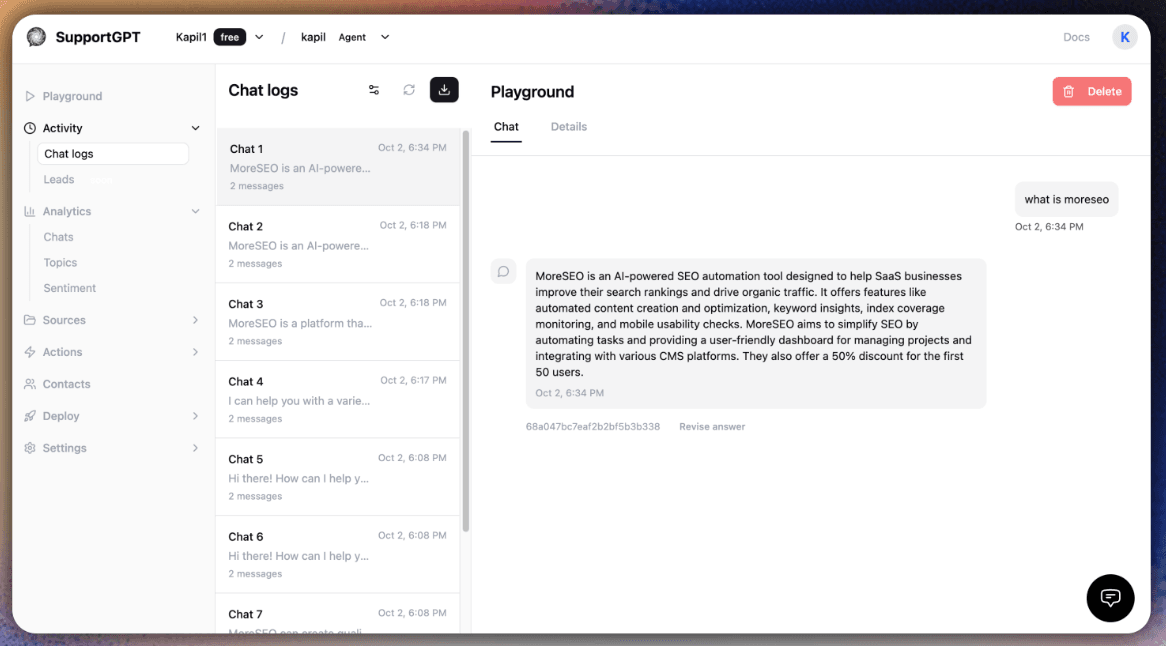This screenshot has width=1166, height=646.
Task: Delete the current chat
Action: 1091,91
